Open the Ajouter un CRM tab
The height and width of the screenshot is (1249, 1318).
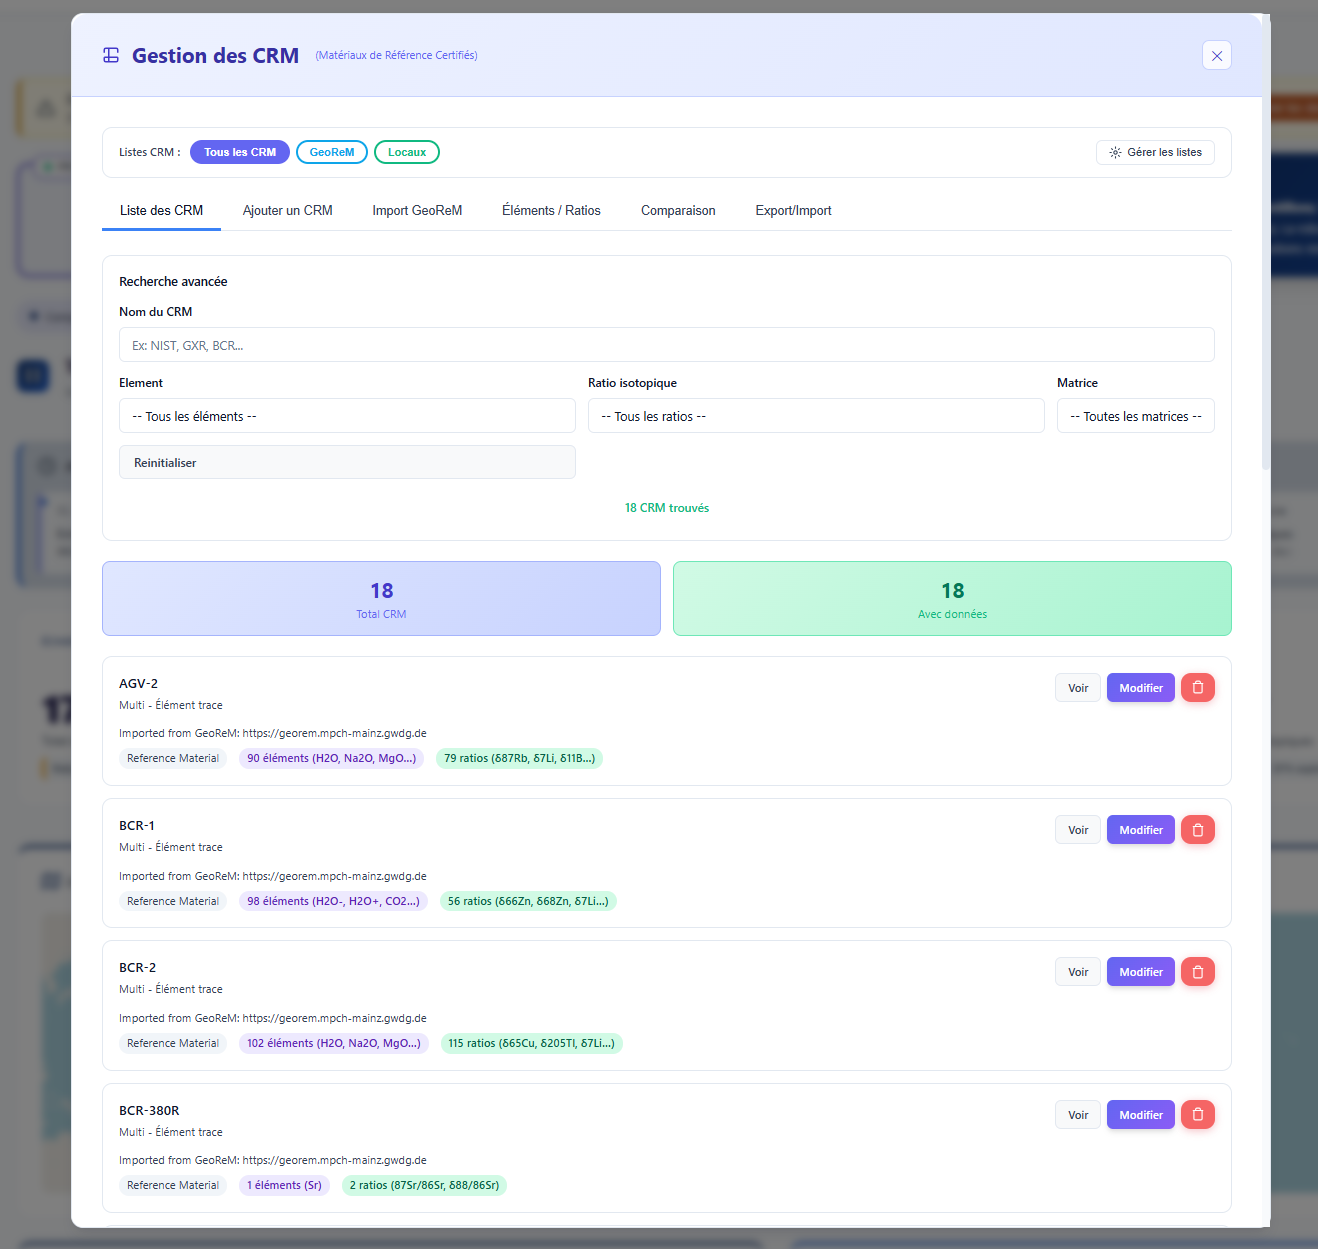(288, 211)
